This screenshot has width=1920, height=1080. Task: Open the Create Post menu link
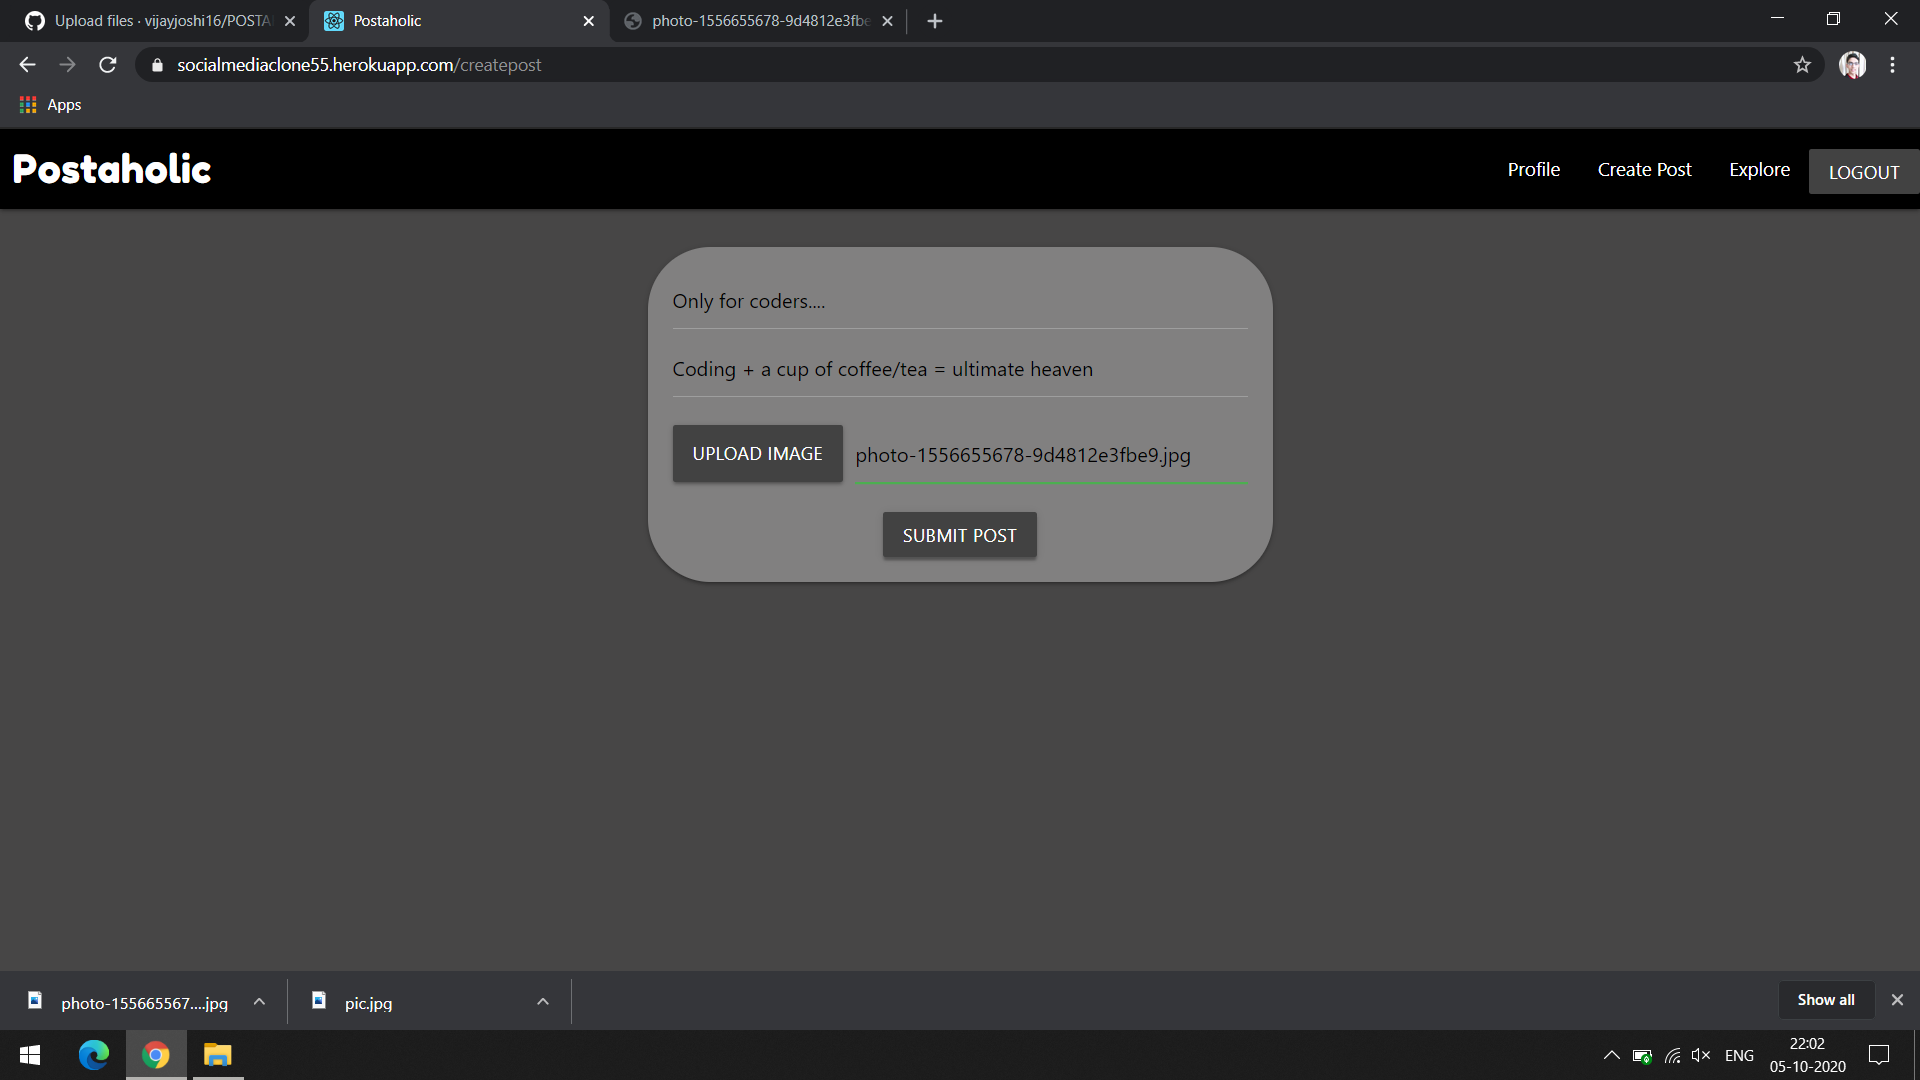[x=1644, y=170]
